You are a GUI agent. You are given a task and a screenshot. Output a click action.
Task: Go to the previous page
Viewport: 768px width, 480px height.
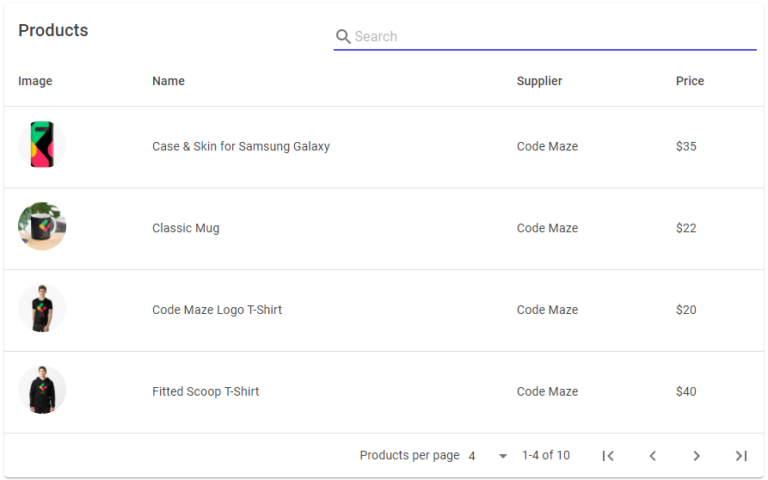point(652,456)
